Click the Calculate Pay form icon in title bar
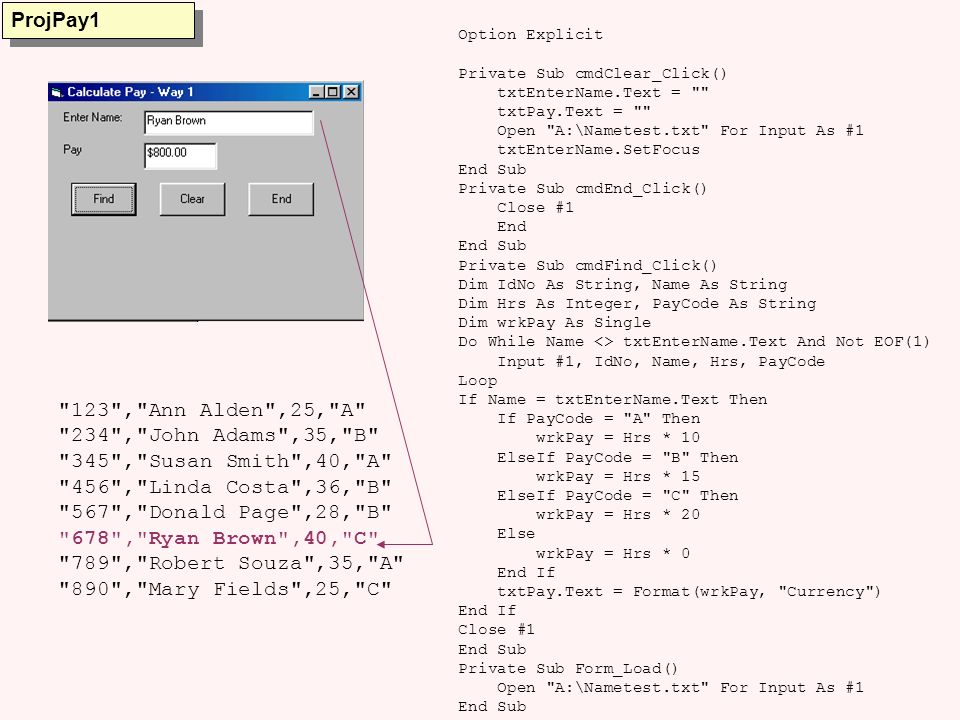 pos(57,92)
